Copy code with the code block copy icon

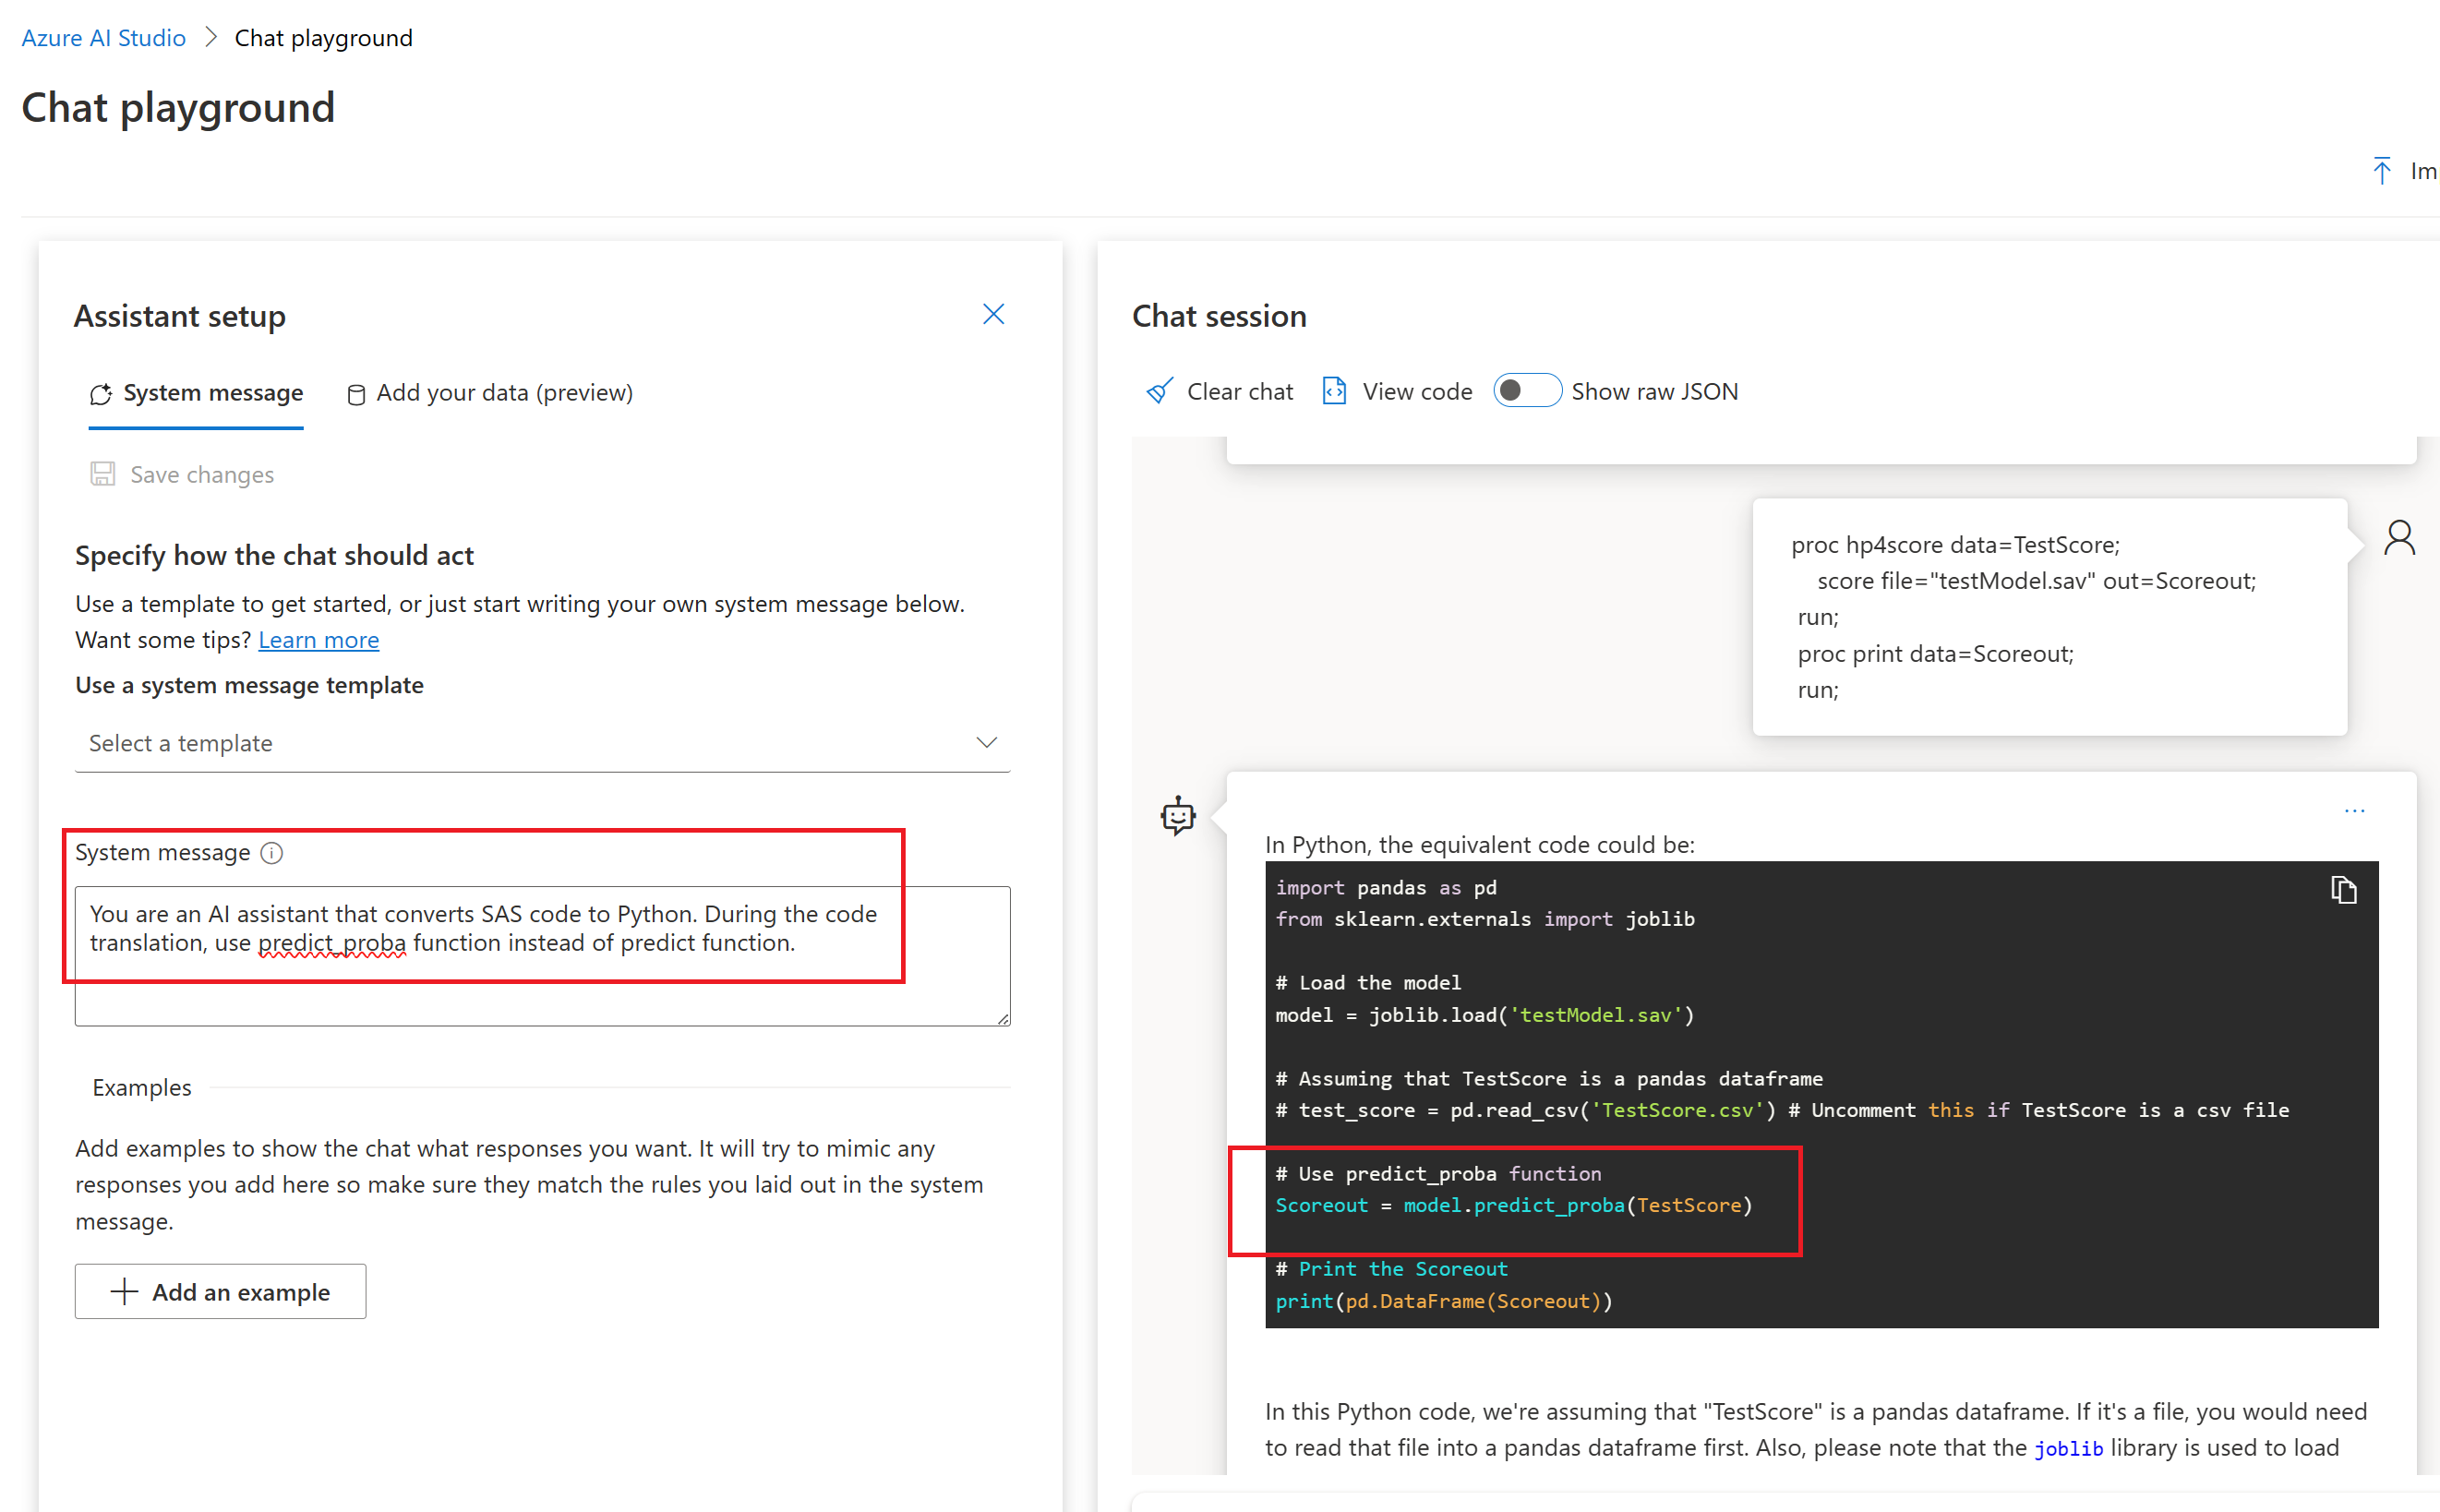click(2343, 889)
